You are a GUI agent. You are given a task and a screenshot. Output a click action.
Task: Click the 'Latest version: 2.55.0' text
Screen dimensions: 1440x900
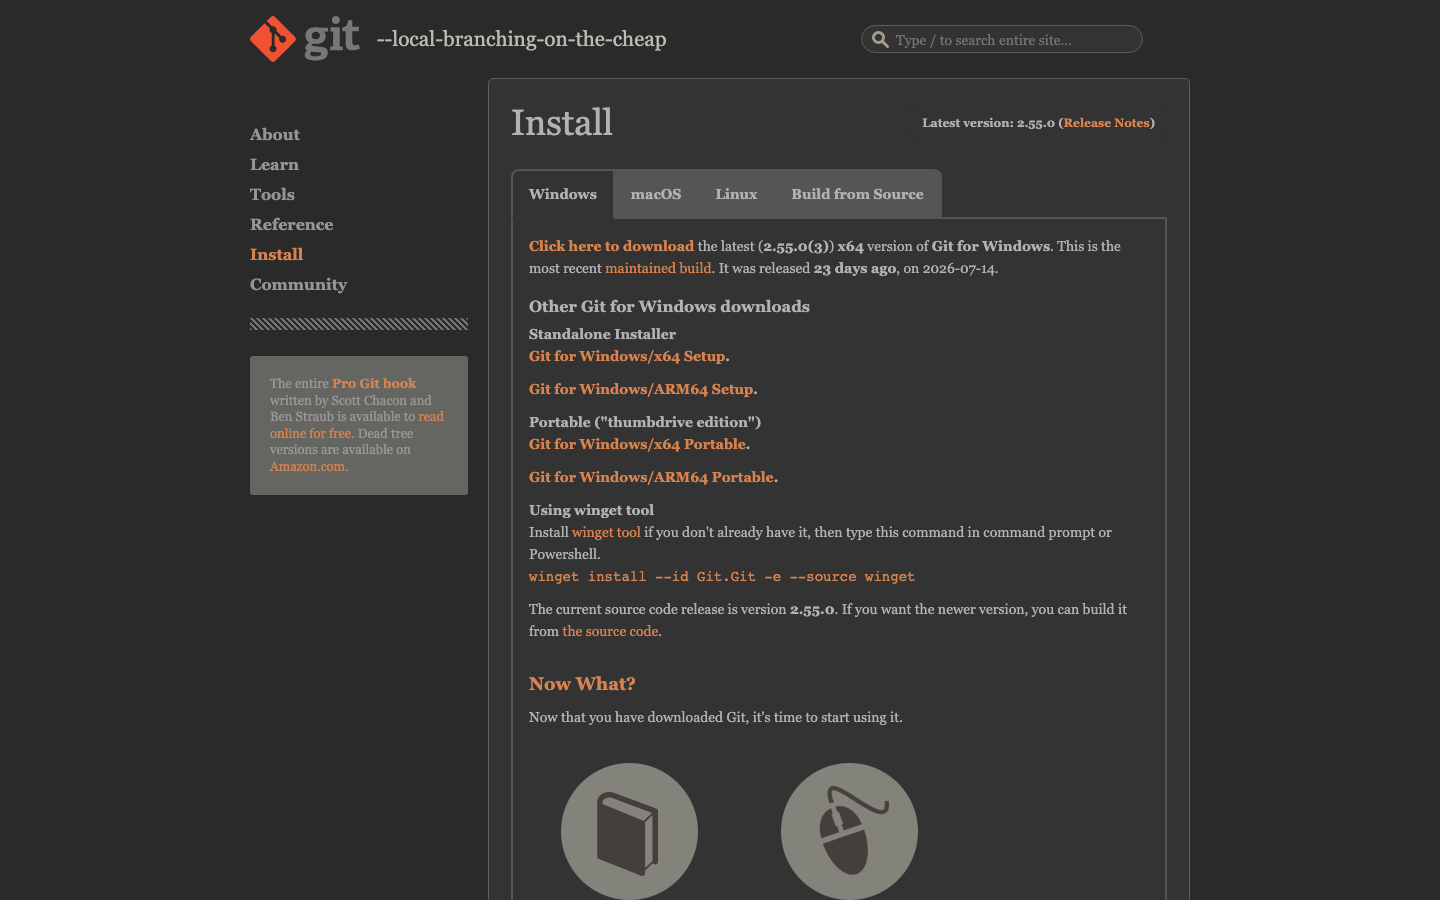(x=988, y=123)
